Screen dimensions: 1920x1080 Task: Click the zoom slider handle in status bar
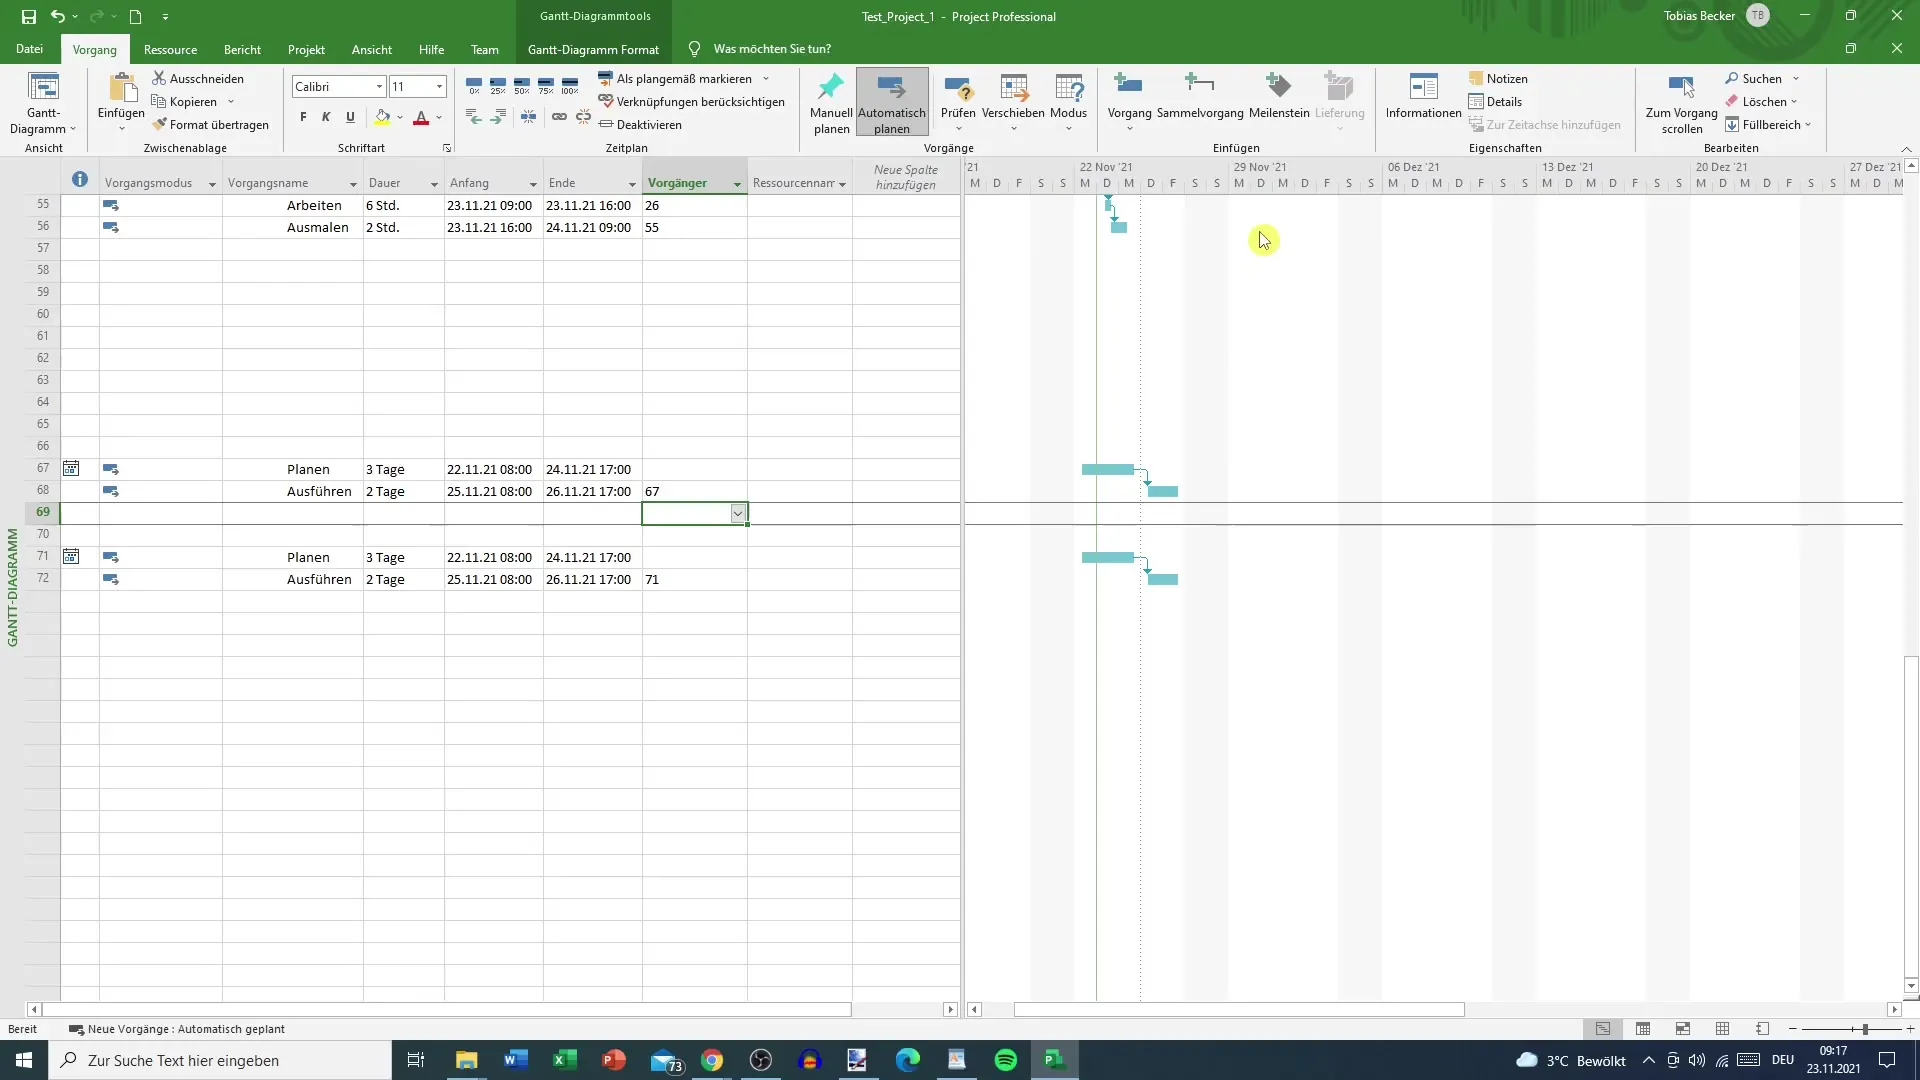(x=1865, y=1029)
